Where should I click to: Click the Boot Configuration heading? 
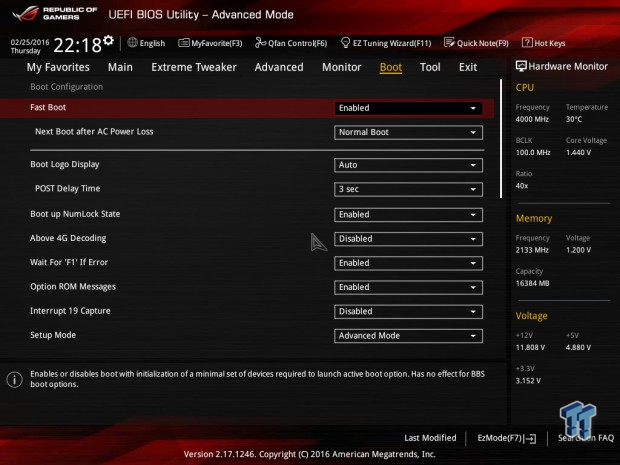click(x=66, y=87)
